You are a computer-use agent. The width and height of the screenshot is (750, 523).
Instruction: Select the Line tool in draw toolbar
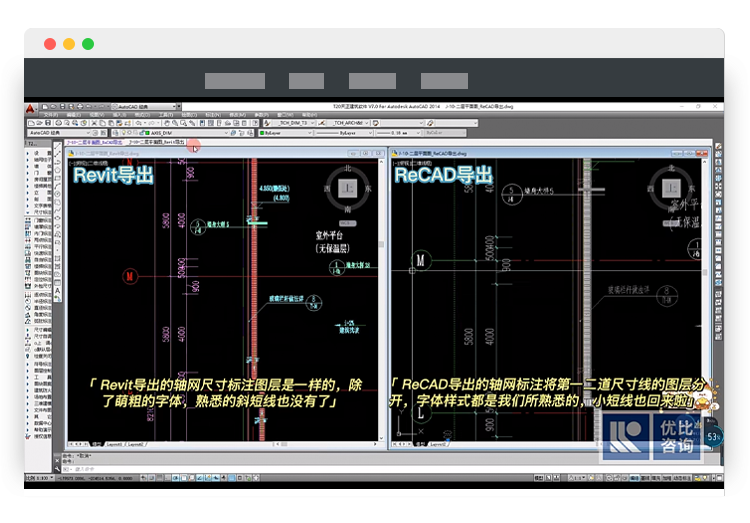coord(57,145)
